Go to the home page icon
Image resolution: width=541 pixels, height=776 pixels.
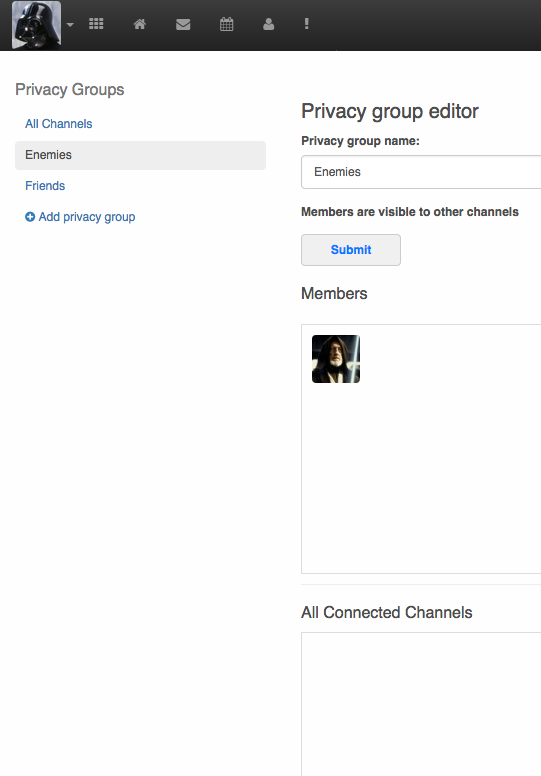(x=140, y=24)
